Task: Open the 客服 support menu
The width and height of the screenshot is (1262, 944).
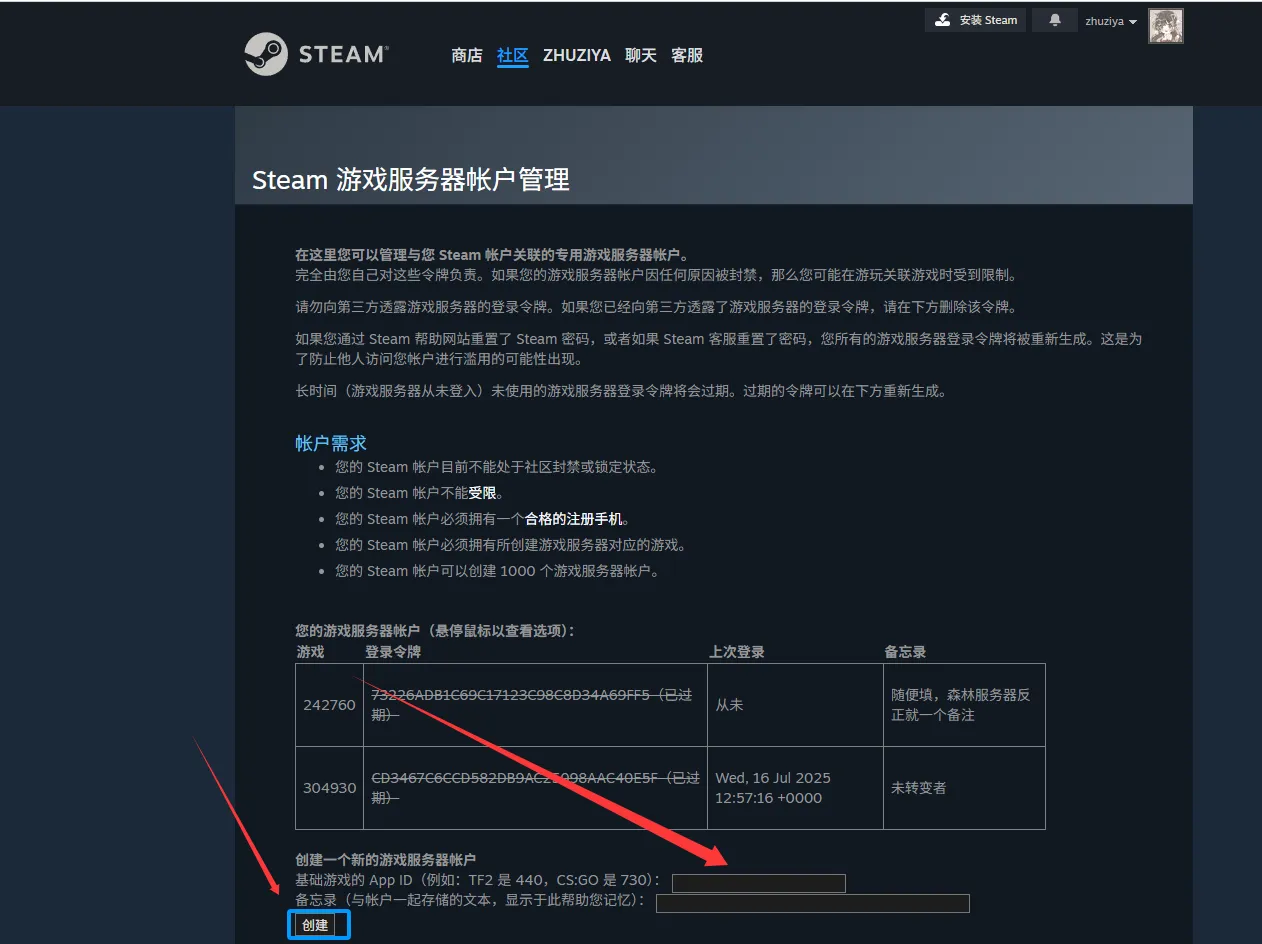Action: click(x=687, y=56)
